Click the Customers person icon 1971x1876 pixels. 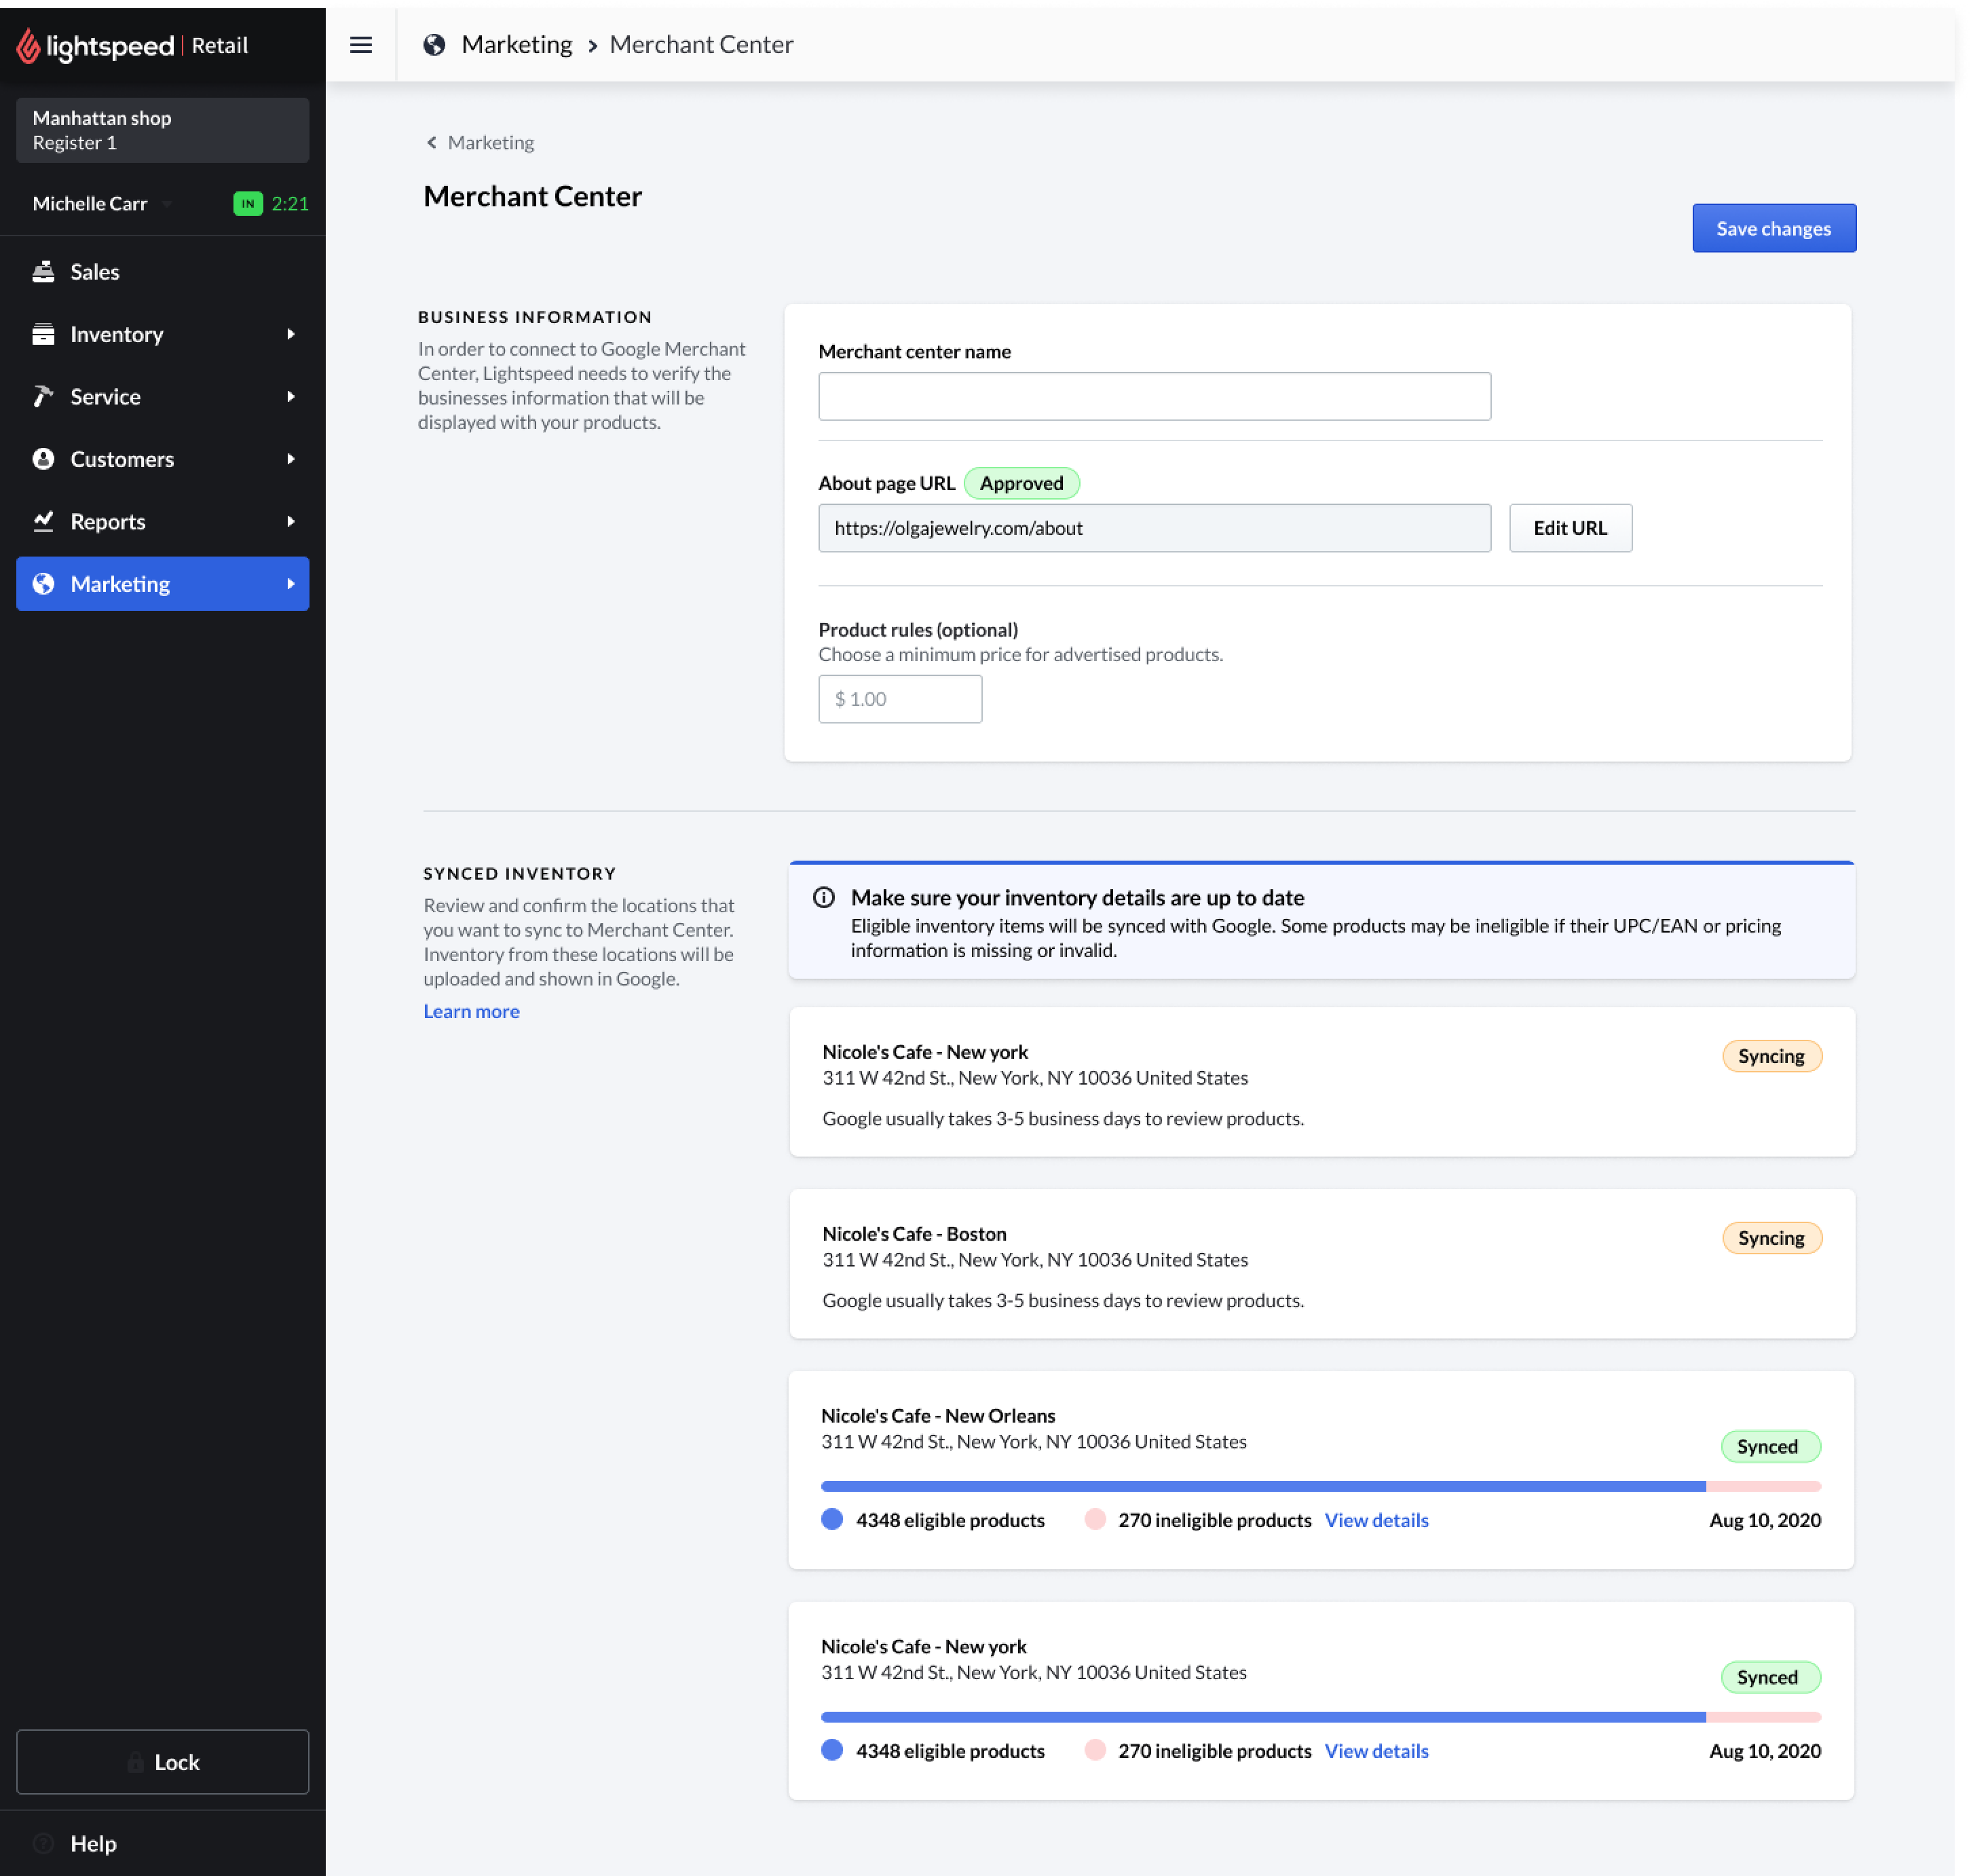point(43,459)
